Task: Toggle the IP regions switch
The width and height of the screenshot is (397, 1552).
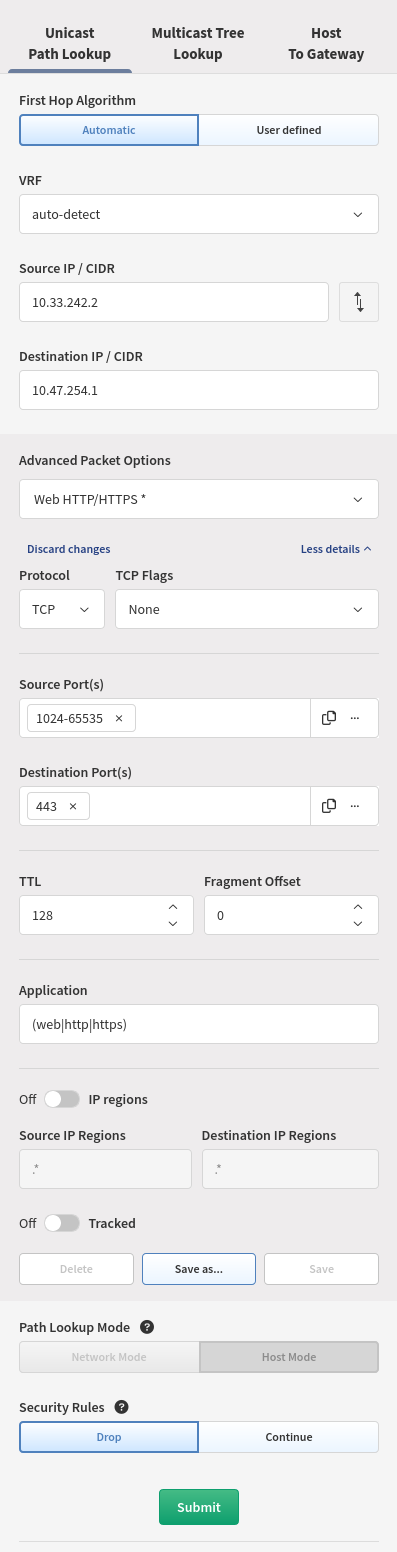Action: click(62, 1099)
